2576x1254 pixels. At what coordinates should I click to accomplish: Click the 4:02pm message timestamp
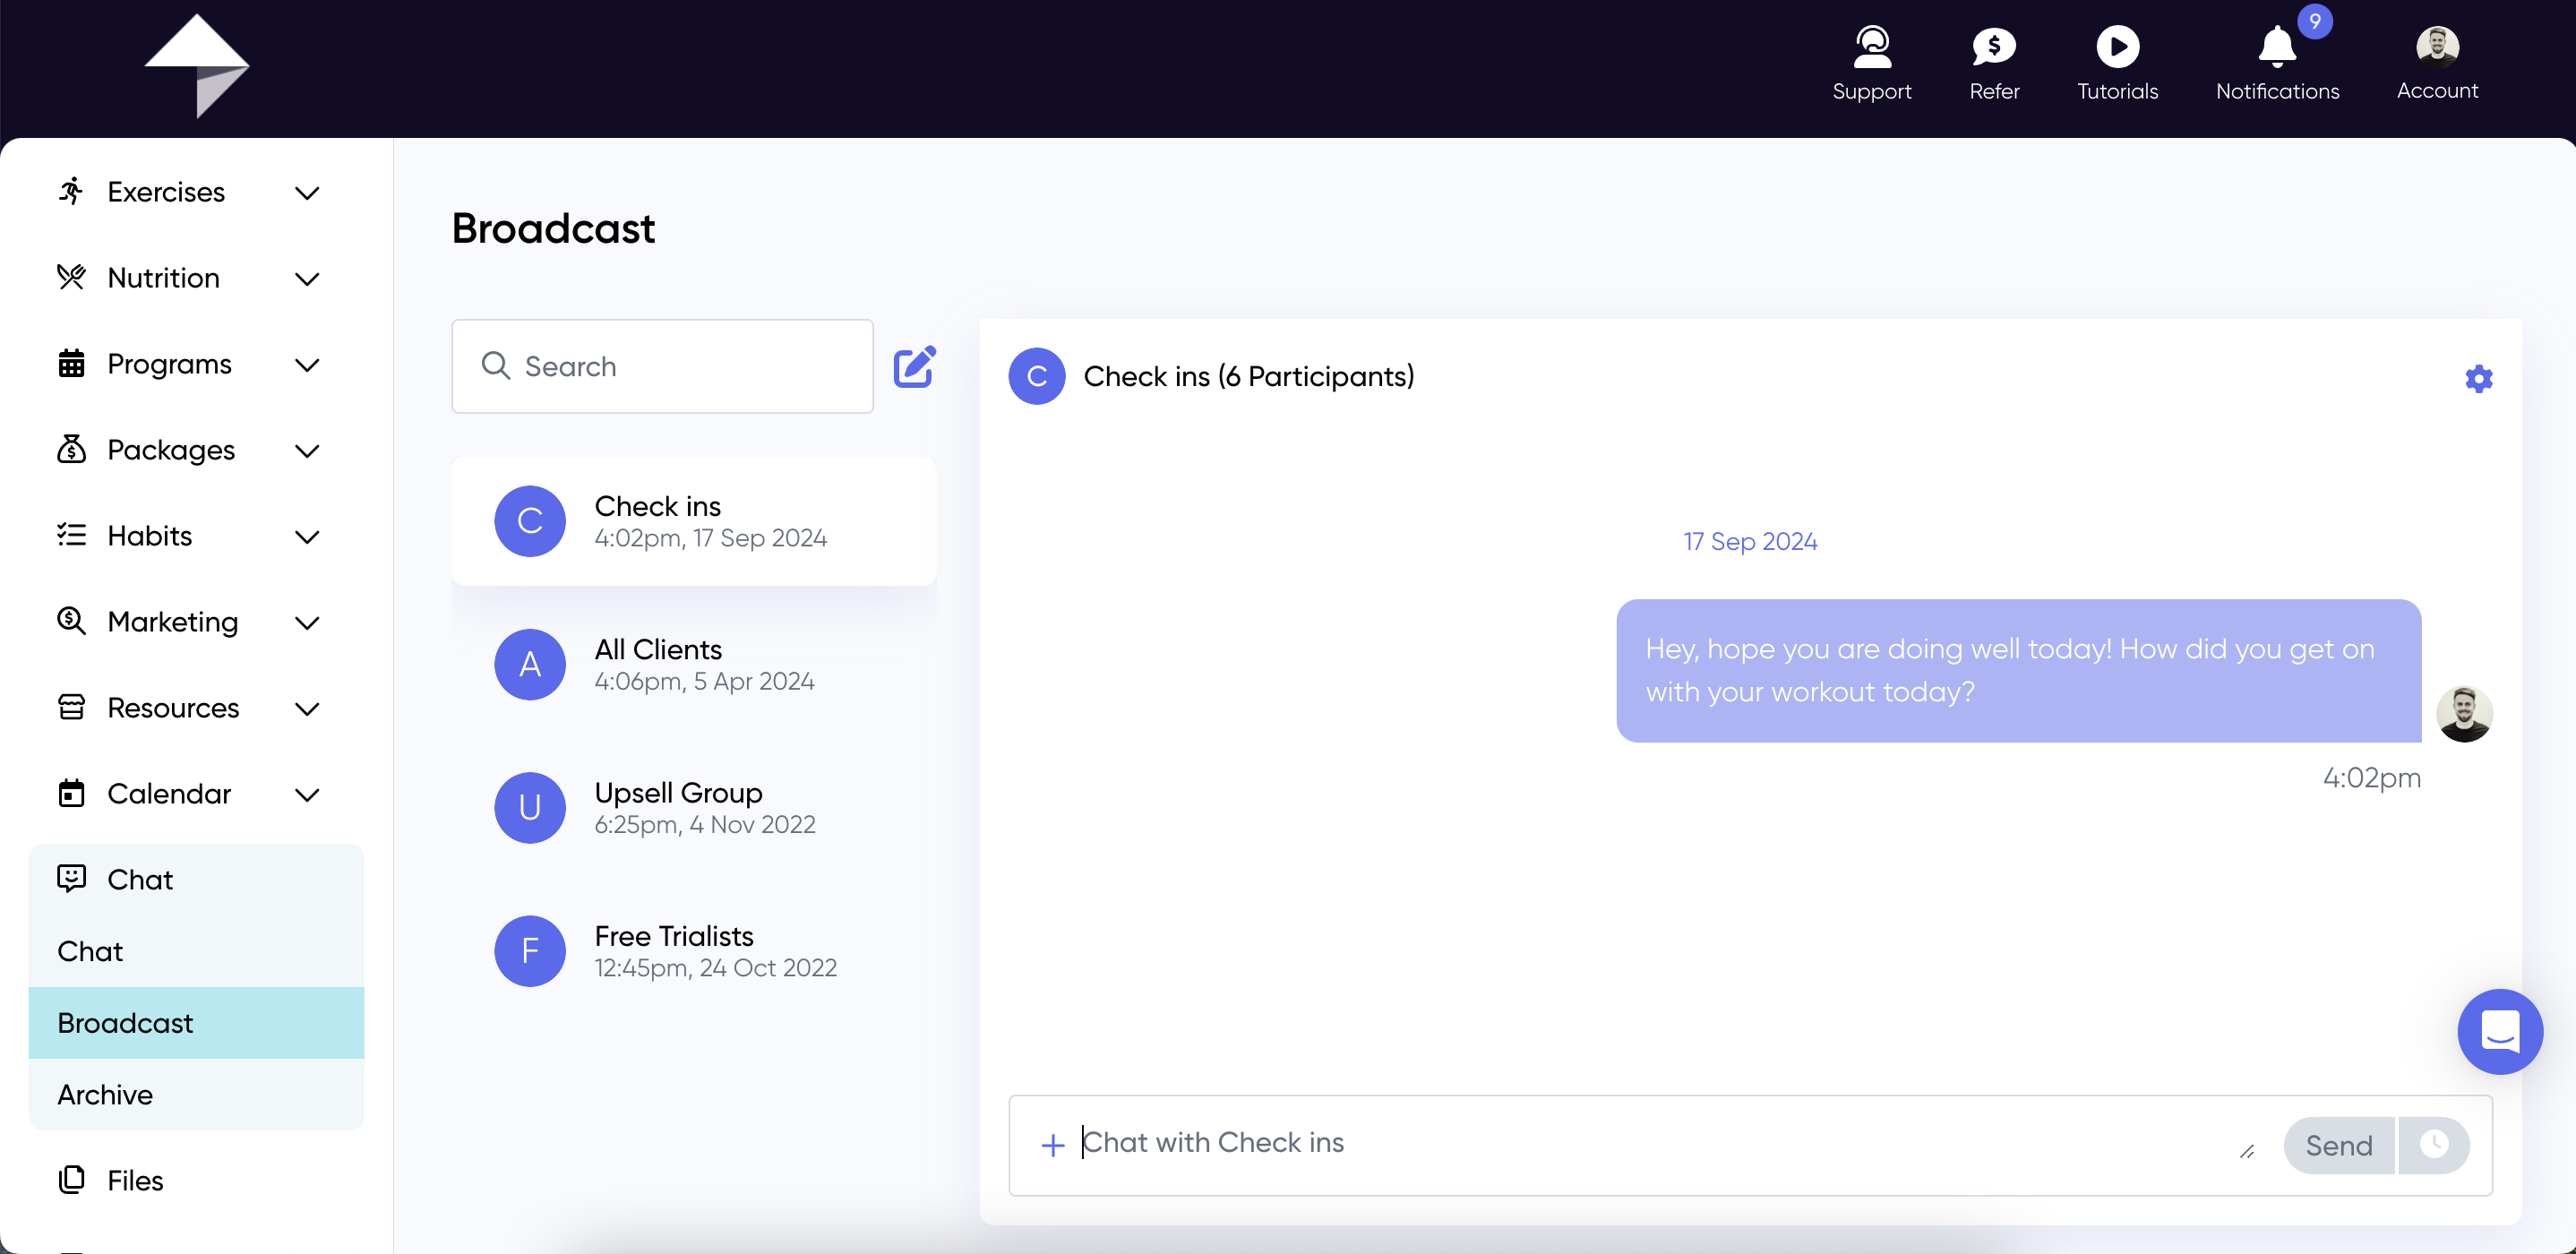2370,777
